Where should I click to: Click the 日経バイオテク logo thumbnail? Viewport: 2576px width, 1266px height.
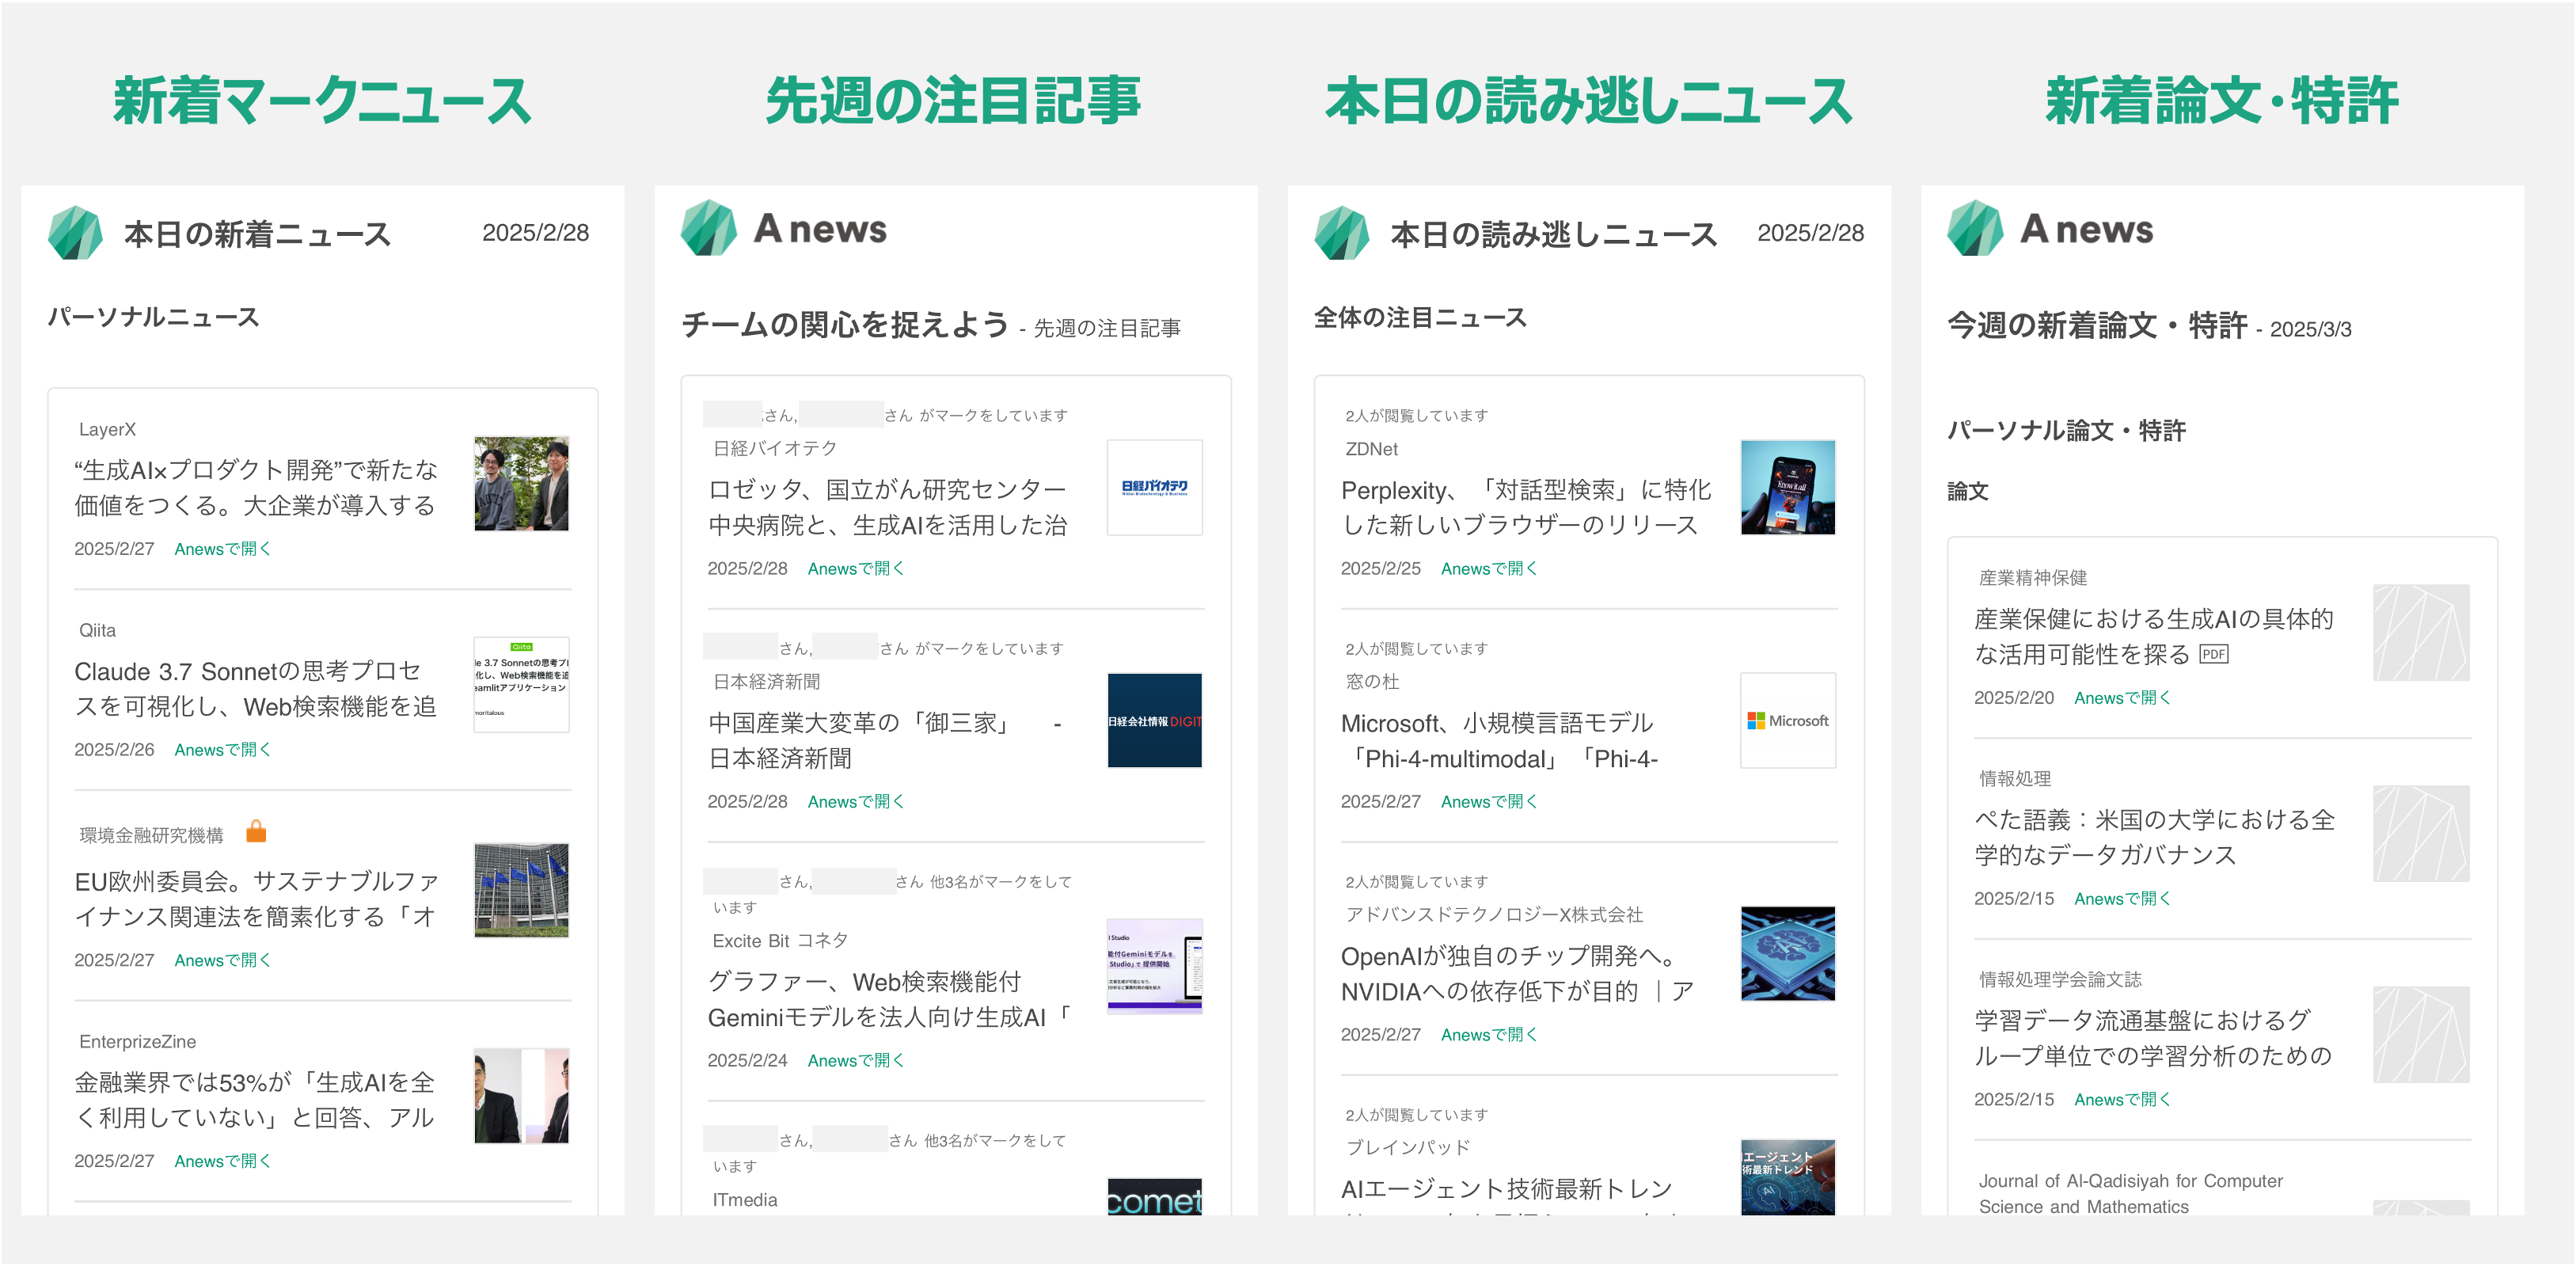1154,488
